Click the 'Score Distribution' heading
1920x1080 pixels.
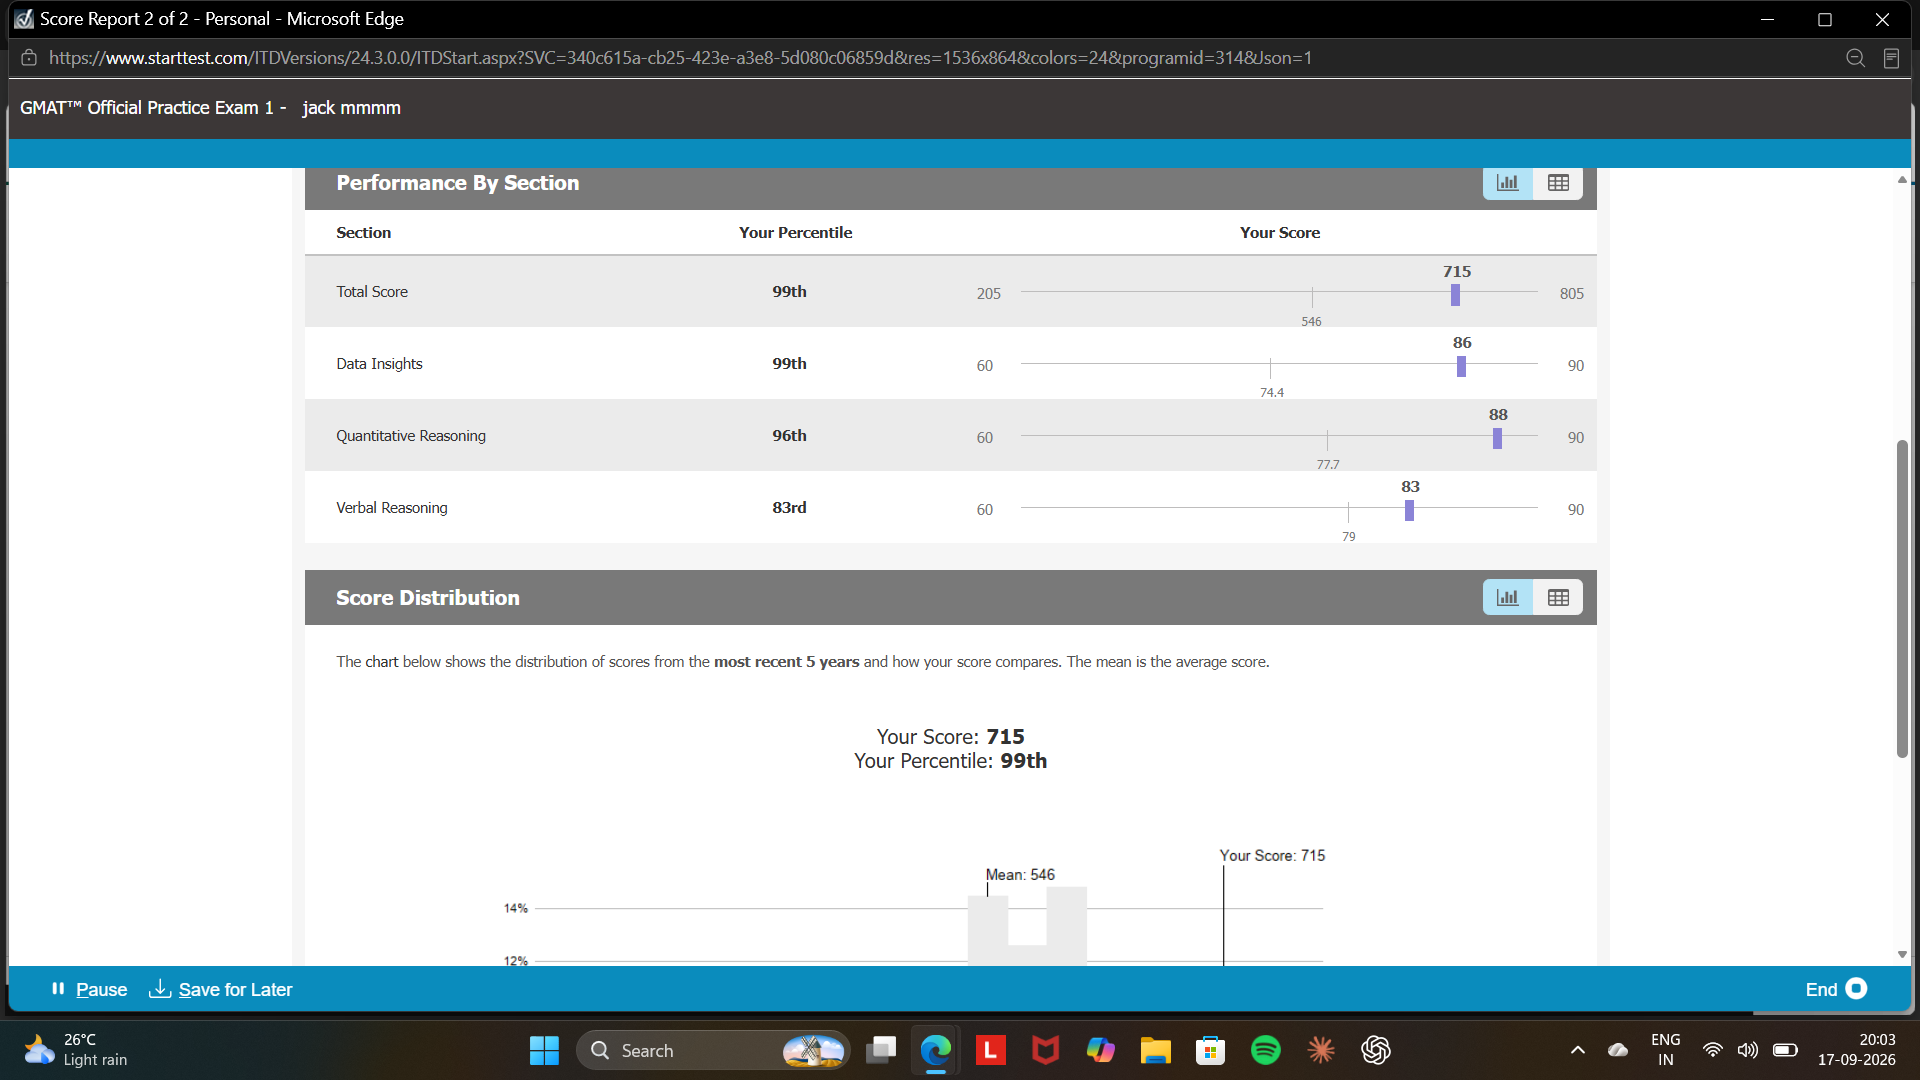click(428, 598)
